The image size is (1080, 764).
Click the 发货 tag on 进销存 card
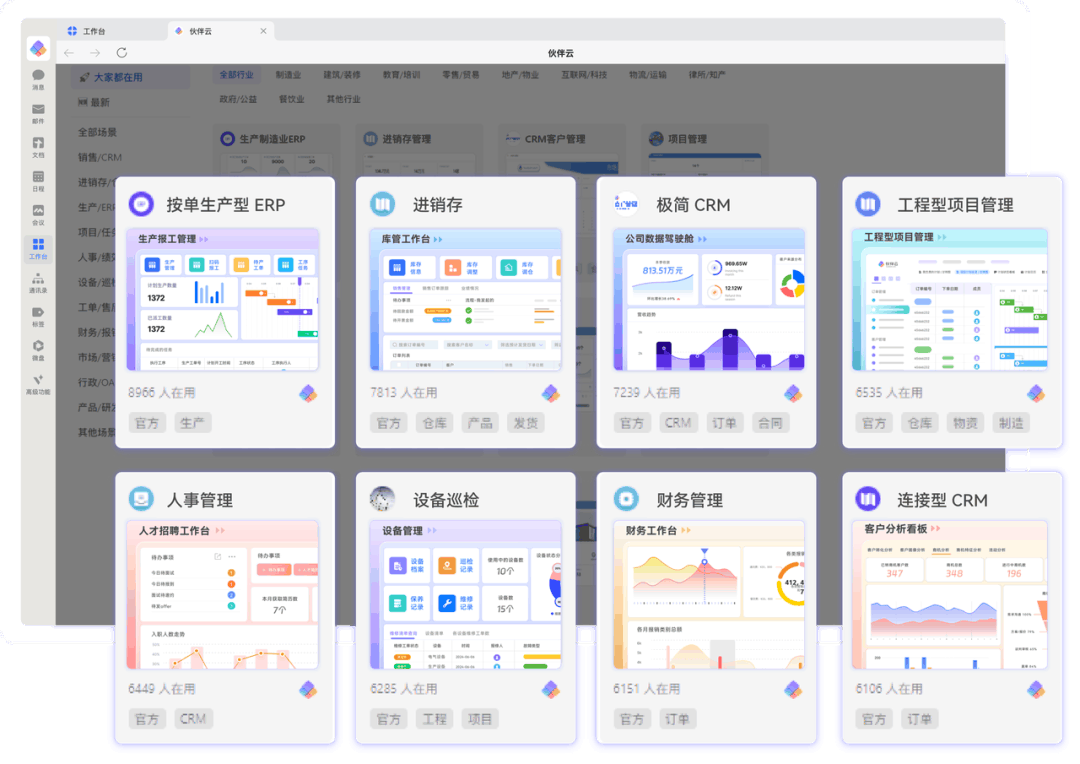point(526,423)
